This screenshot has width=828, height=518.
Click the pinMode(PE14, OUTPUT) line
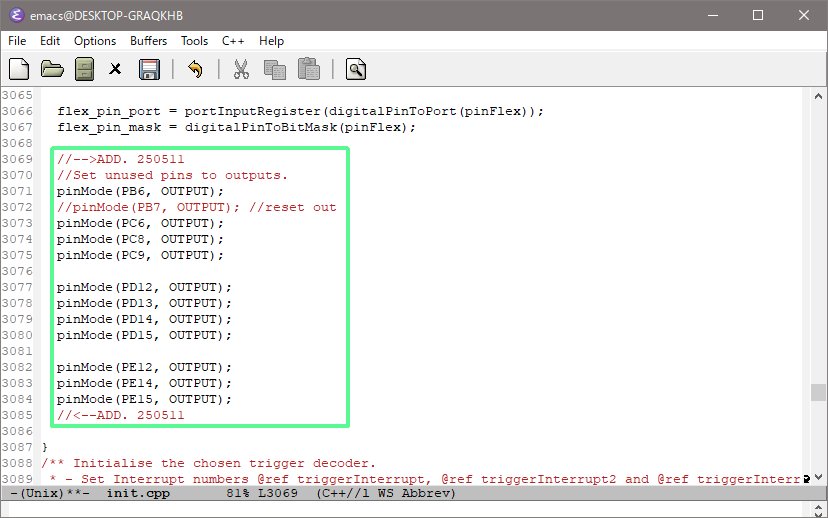[144, 383]
